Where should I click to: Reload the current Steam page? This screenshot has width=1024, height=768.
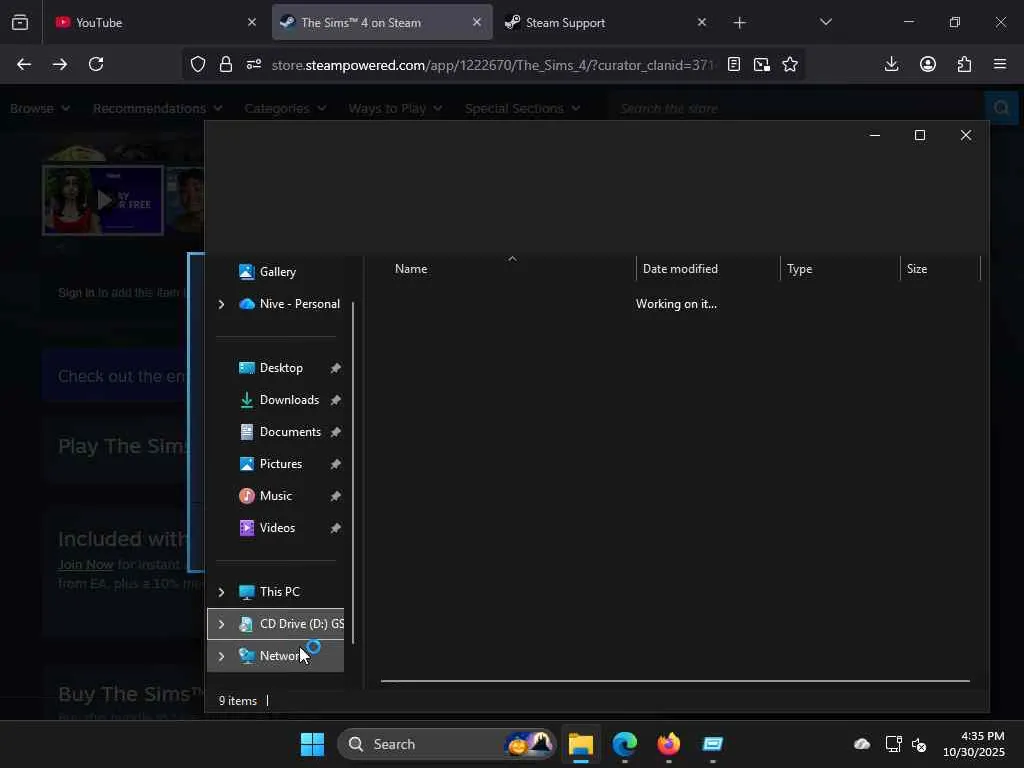point(96,64)
